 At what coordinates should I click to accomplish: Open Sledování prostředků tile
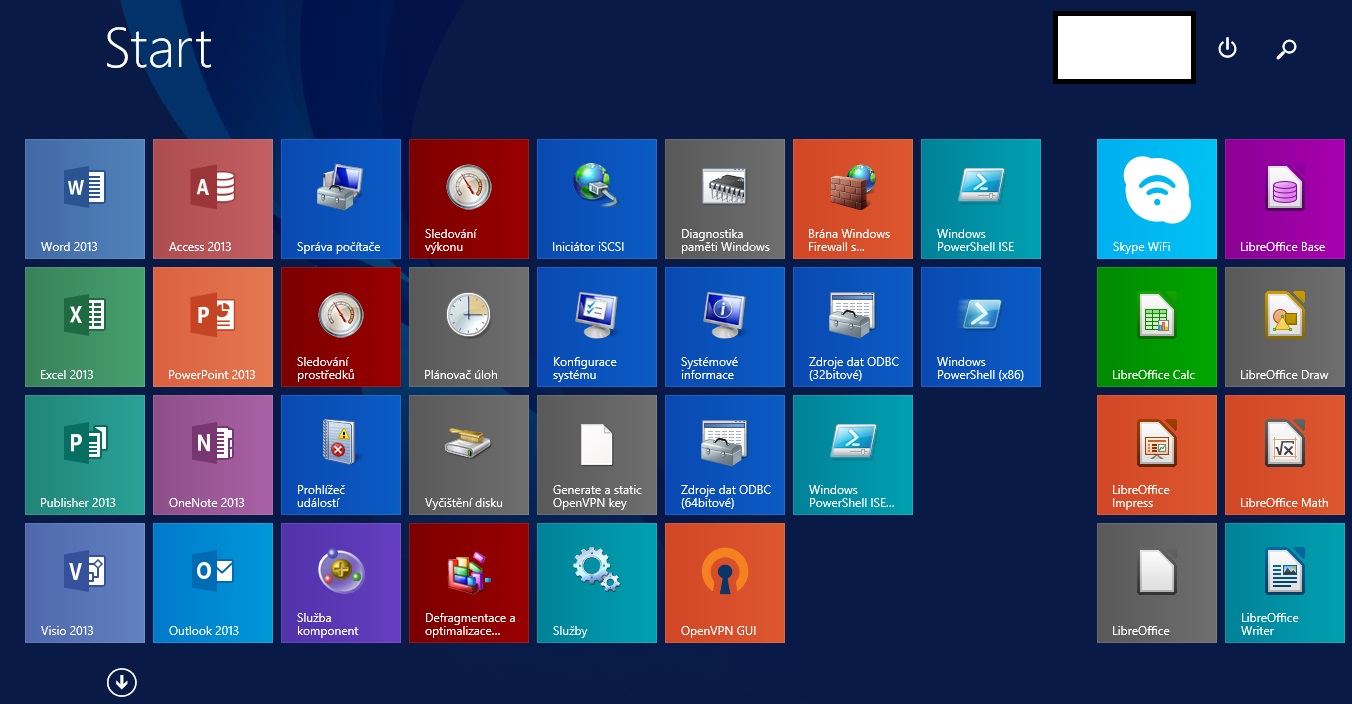[x=341, y=327]
